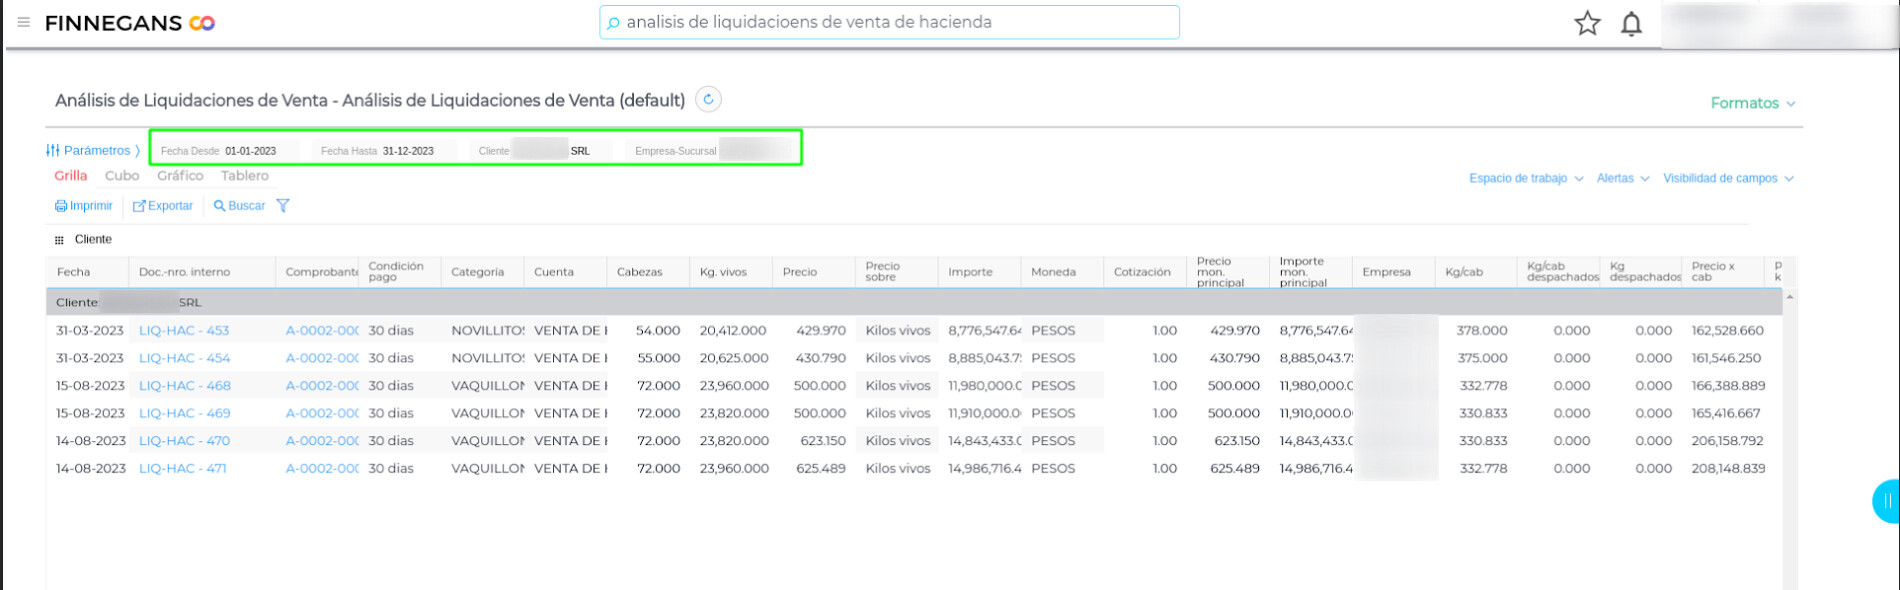The image size is (1900, 590).
Task: Click the blue pause button at right edge
Action: (x=1885, y=501)
